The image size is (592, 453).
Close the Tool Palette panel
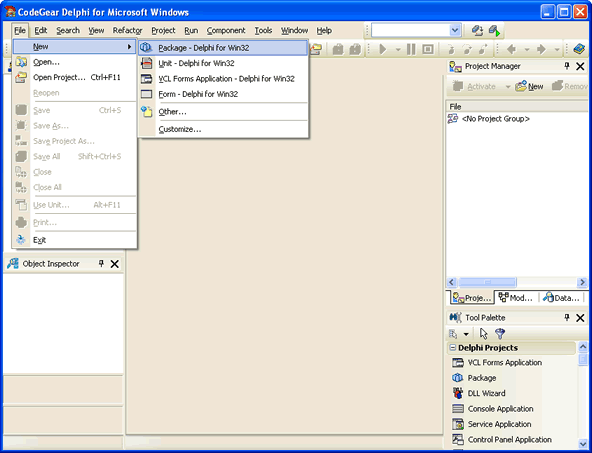click(x=580, y=318)
